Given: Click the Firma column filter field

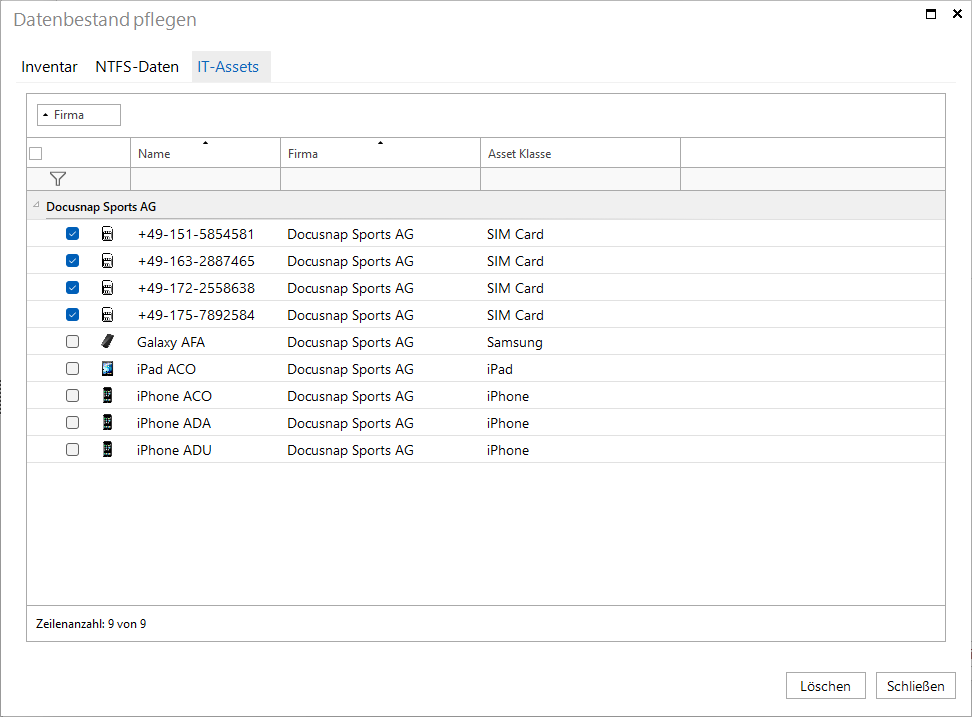Looking at the screenshot, I should 380,179.
